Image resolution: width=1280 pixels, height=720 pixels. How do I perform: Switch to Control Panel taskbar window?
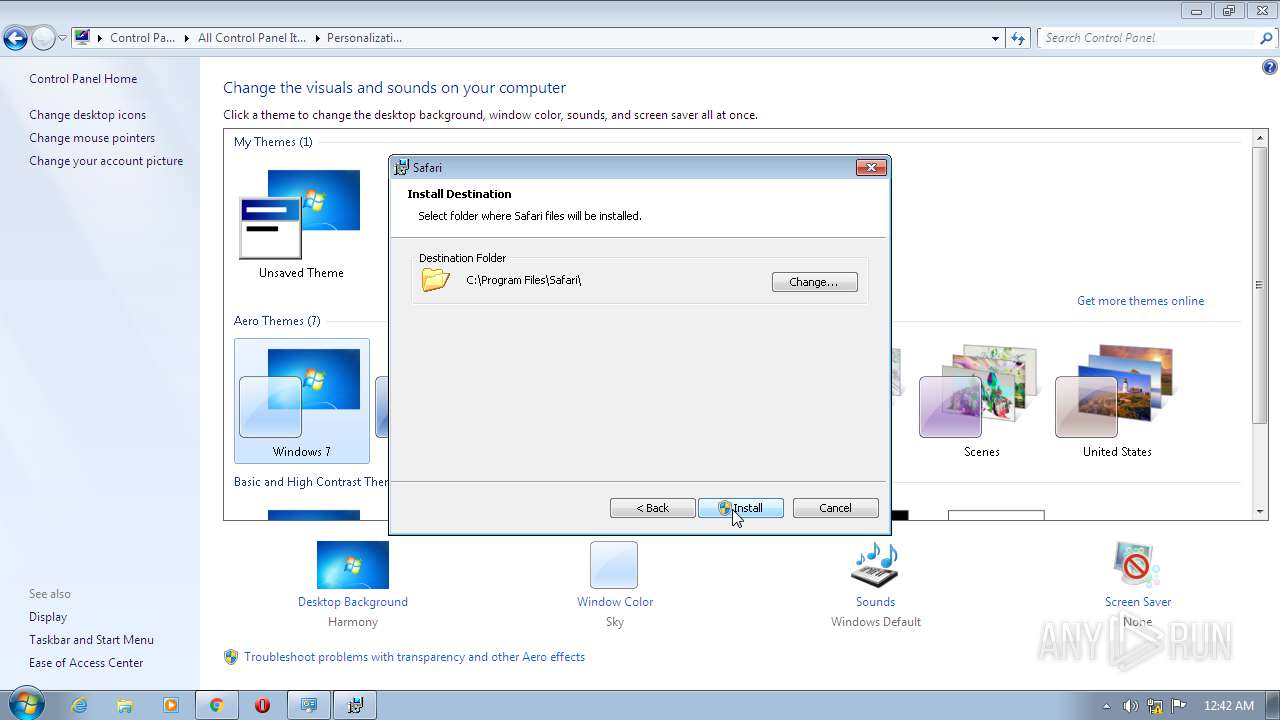pos(309,705)
